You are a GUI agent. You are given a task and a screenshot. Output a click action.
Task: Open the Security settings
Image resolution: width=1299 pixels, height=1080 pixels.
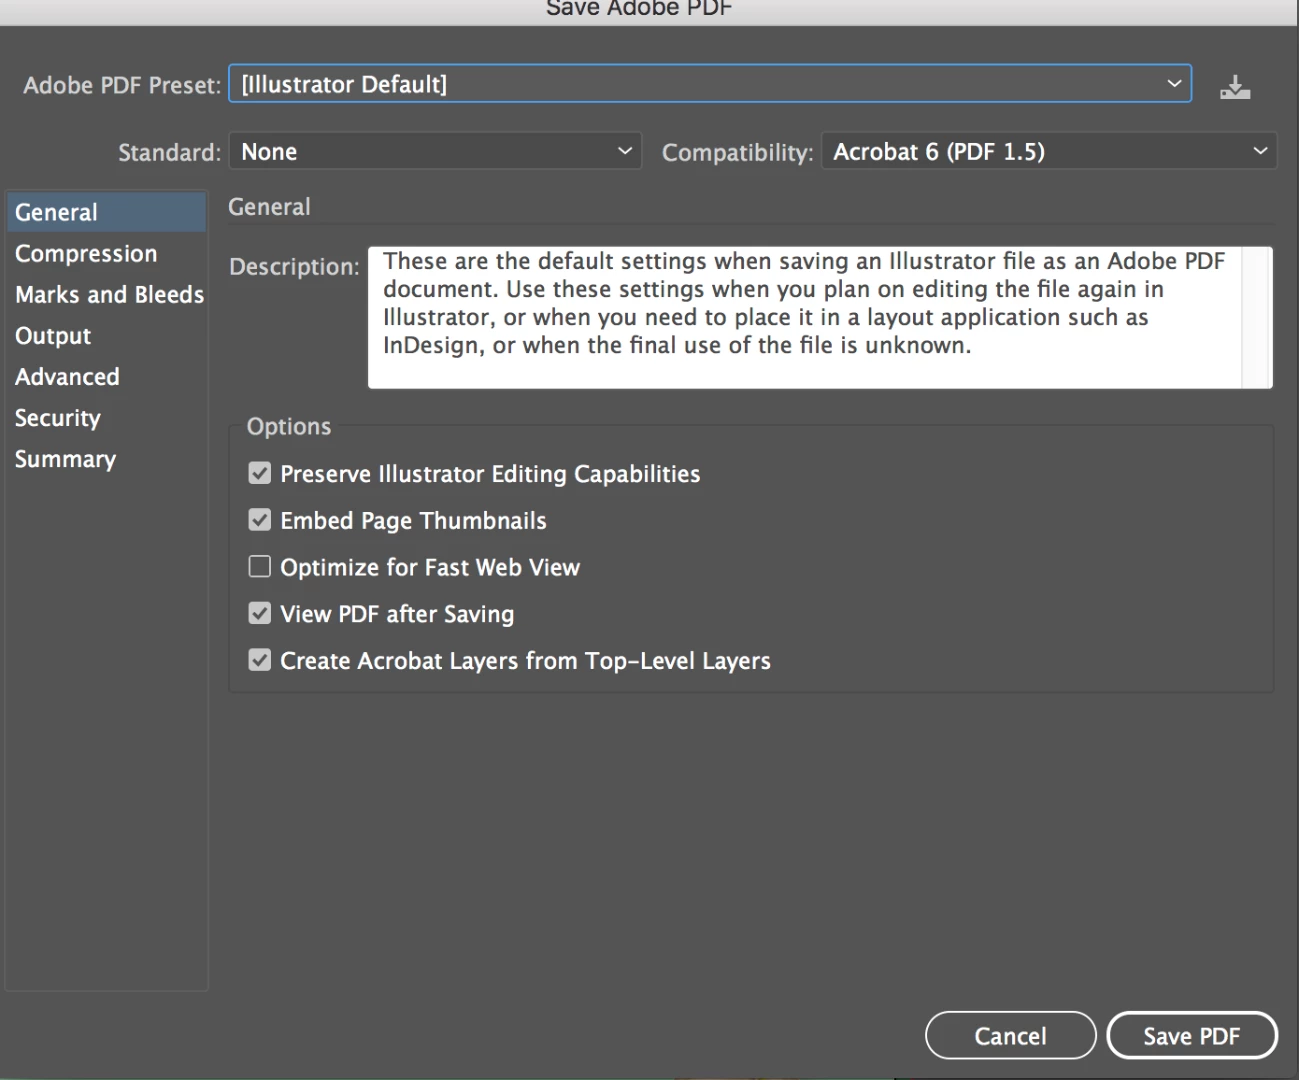106,417
